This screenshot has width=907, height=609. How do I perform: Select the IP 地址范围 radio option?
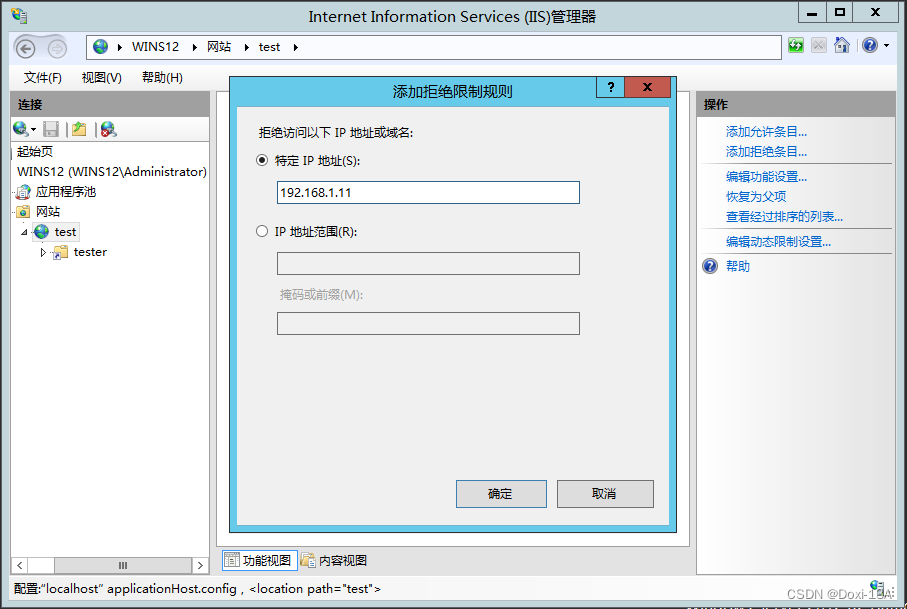tap(261, 233)
